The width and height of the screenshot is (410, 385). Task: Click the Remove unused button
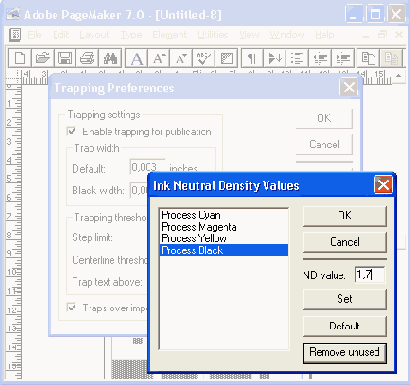[345, 352]
